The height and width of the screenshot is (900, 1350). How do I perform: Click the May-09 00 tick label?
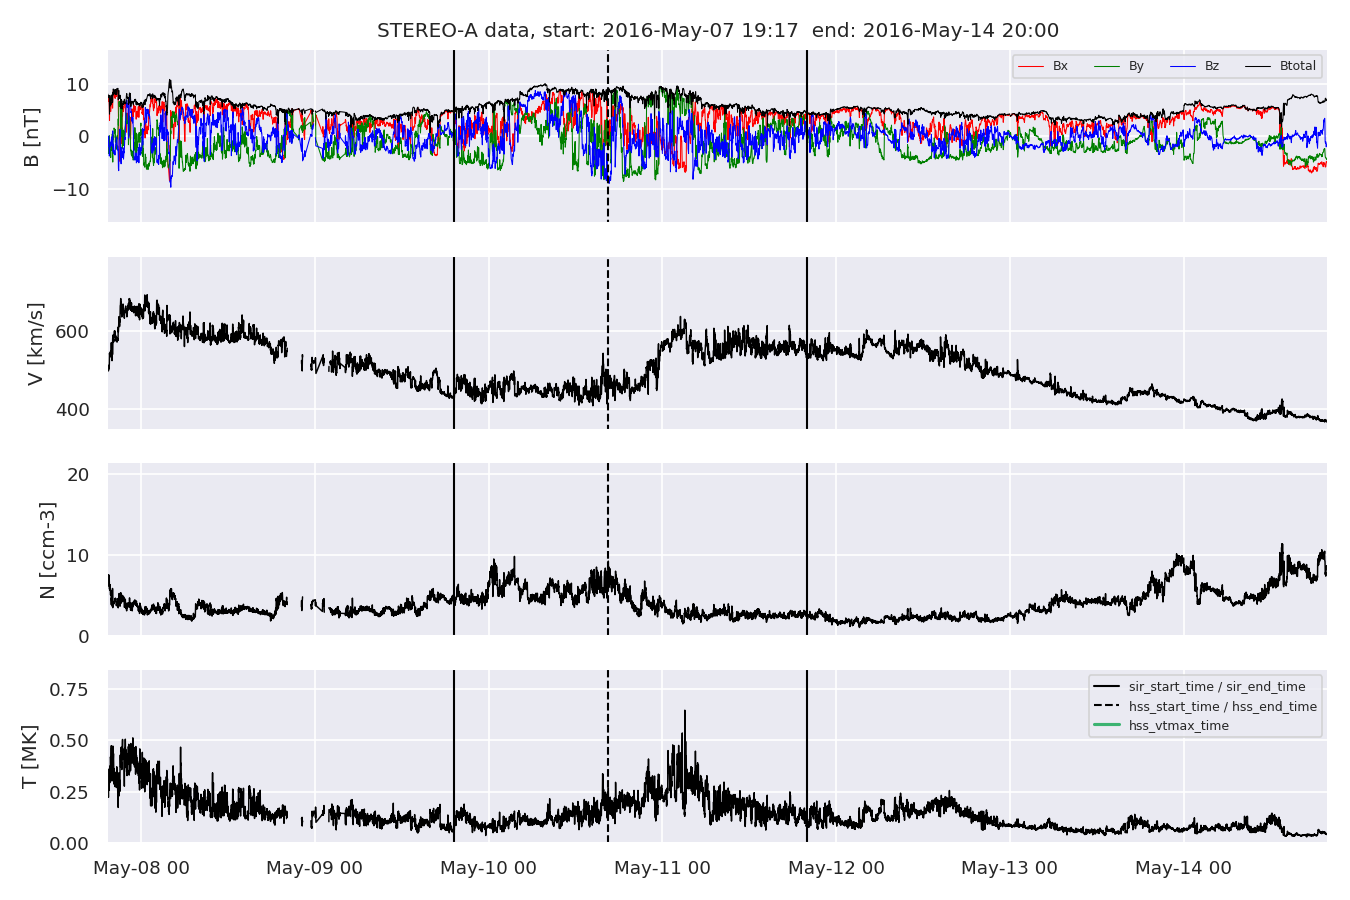pyautogui.click(x=315, y=868)
